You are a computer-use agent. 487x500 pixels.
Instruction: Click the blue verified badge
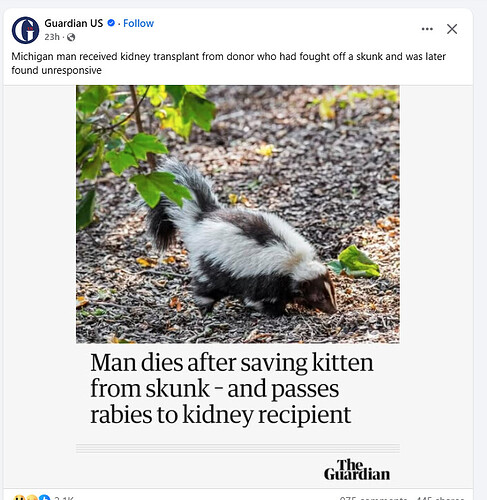(x=111, y=23)
